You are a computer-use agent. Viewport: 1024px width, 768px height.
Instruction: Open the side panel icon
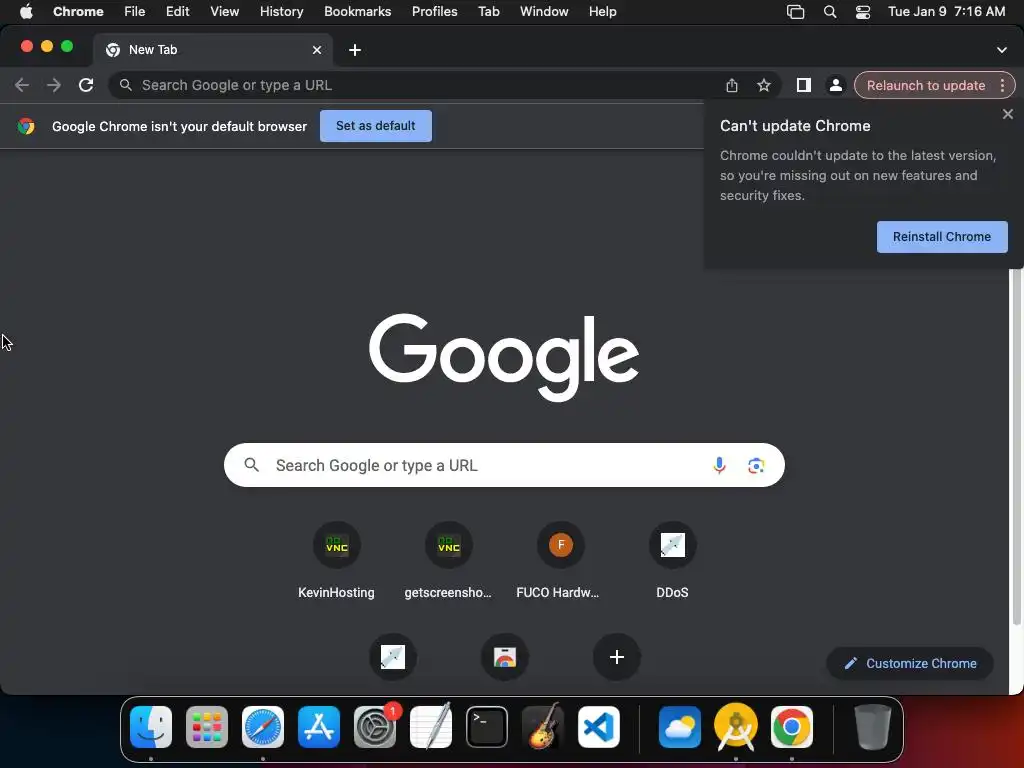tap(803, 85)
